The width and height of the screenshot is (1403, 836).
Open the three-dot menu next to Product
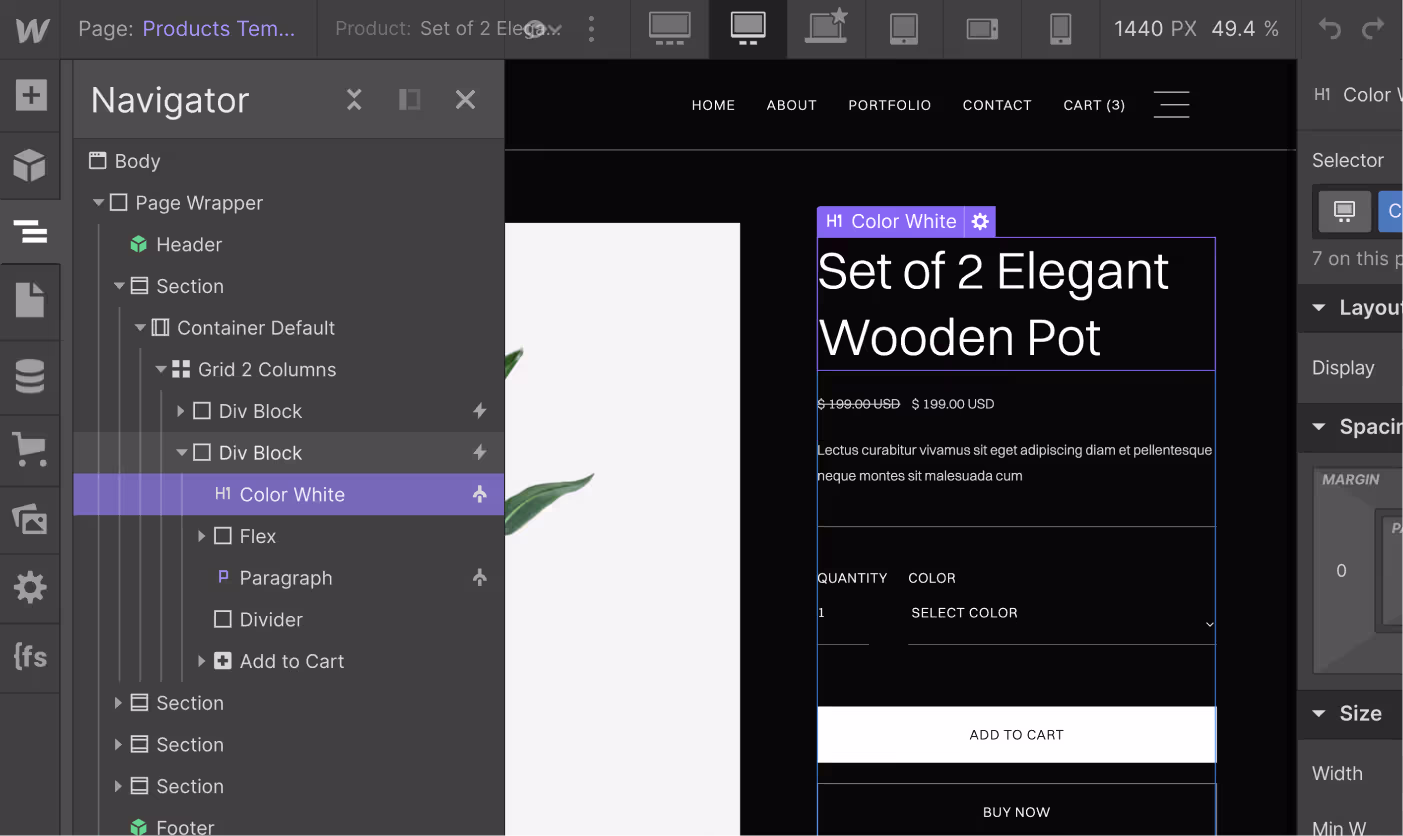pyautogui.click(x=591, y=29)
